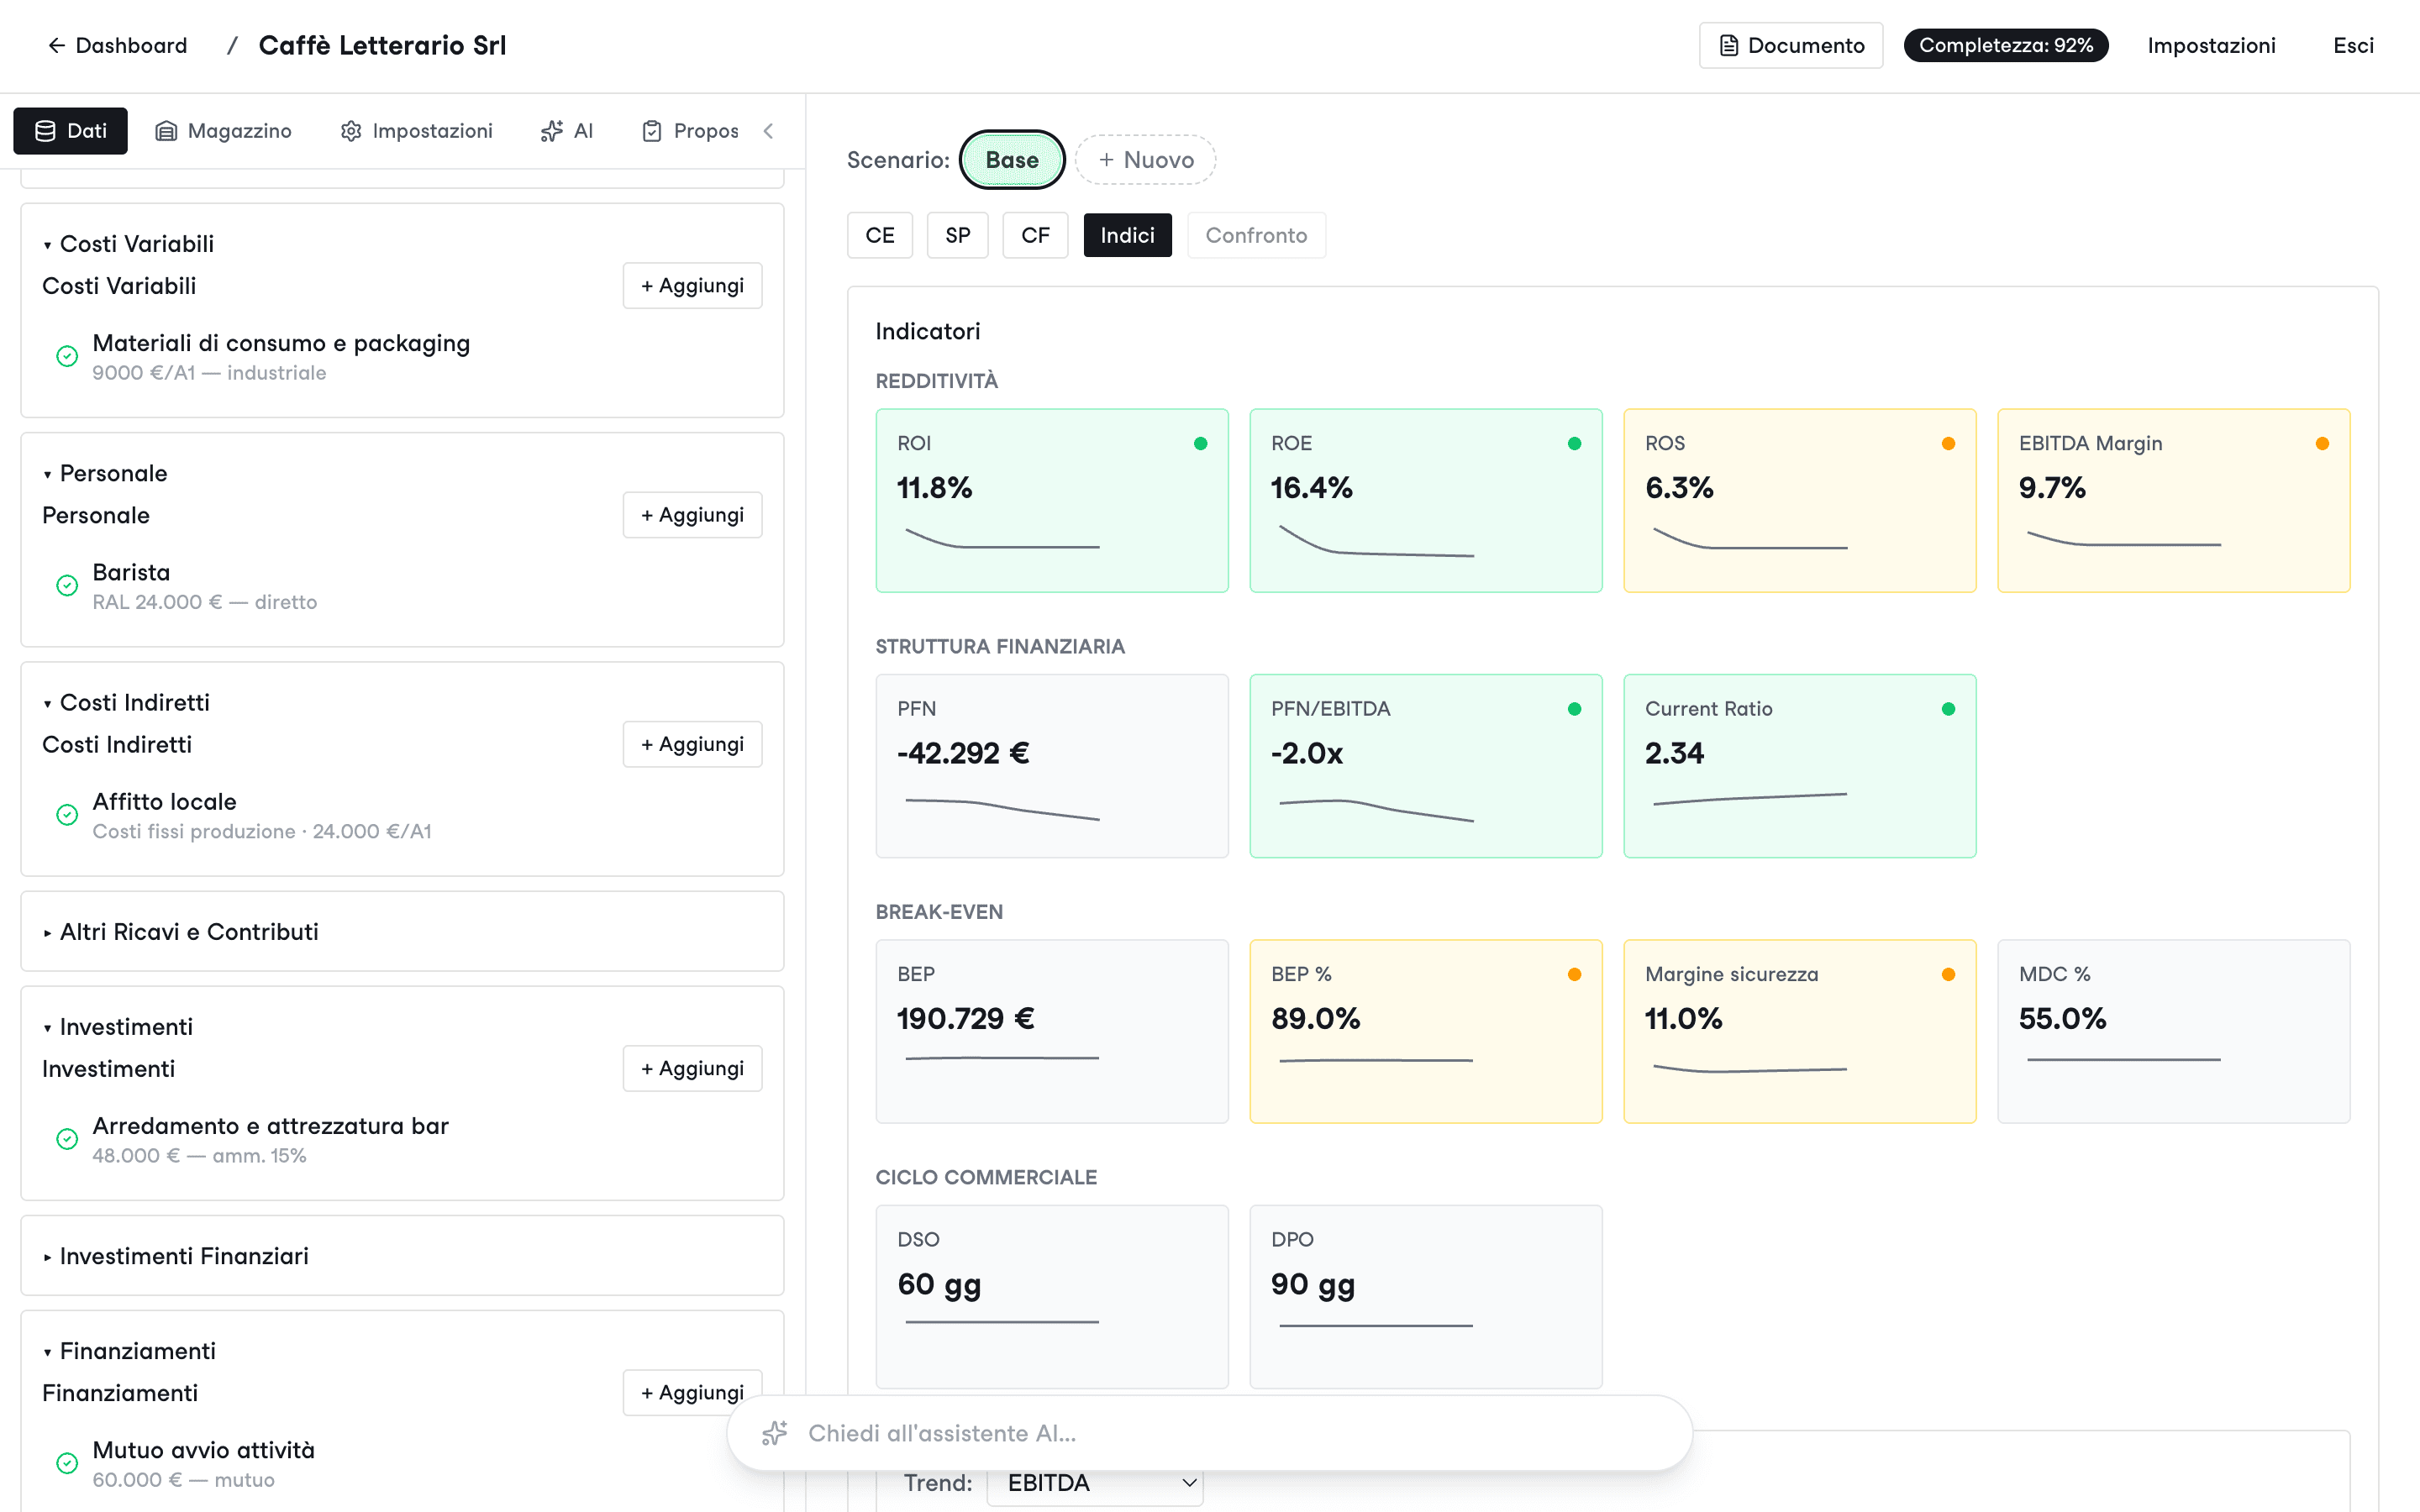Image resolution: width=2420 pixels, height=1512 pixels.
Task: Select the SP view tab
Action: 958,235
